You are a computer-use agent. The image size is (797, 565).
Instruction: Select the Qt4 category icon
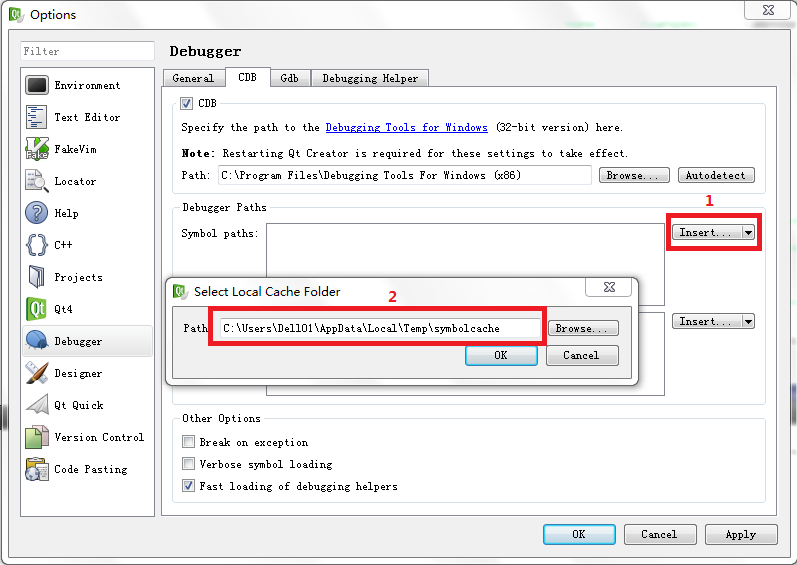[x=37, y=309]
